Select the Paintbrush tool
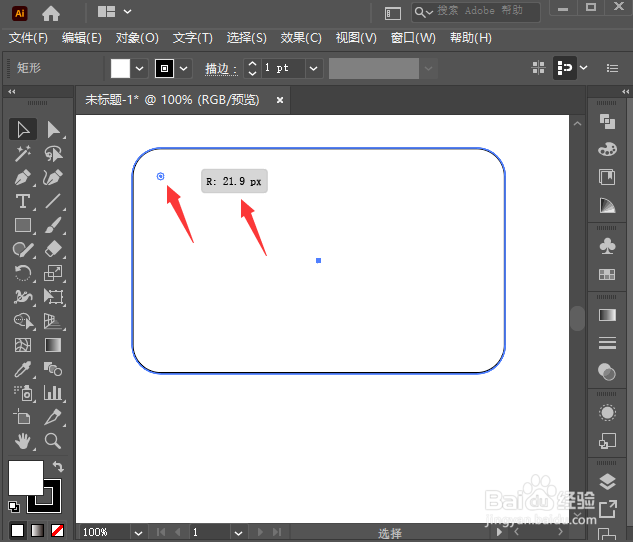This screenshot has width=633, height=542. pyautogui.click(x=53, y=225)
